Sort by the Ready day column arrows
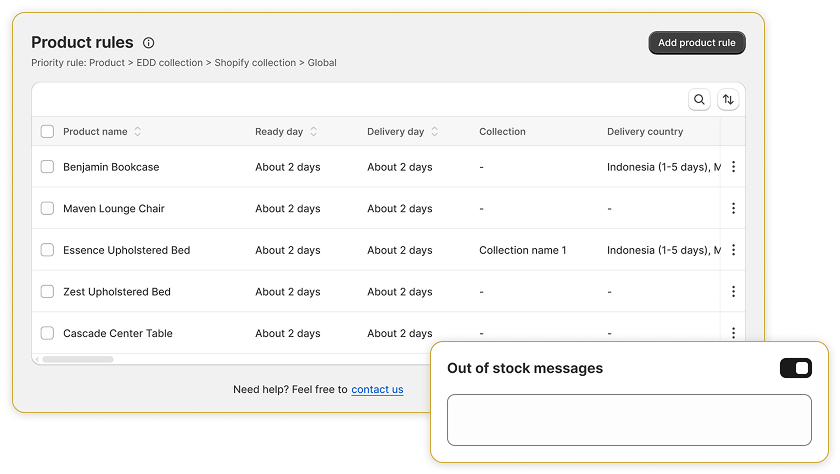The height and width of the screenshot is (474, 840). coord(313,132)
